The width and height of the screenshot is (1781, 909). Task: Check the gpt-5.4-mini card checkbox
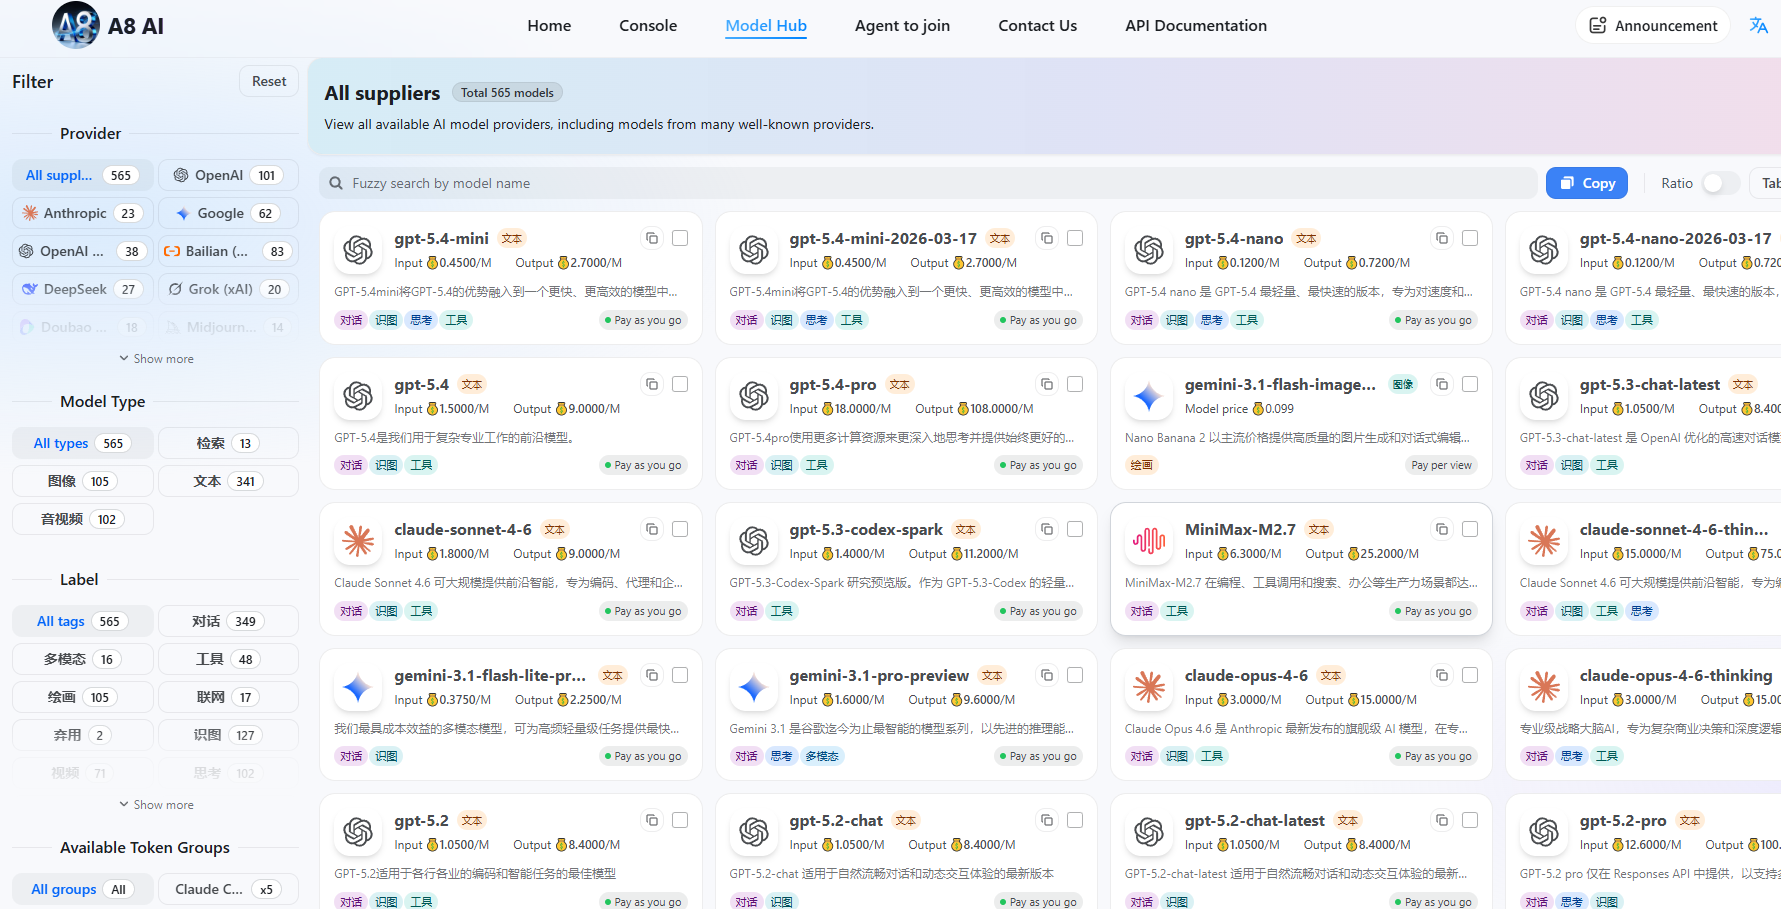[x=680, y=238]
